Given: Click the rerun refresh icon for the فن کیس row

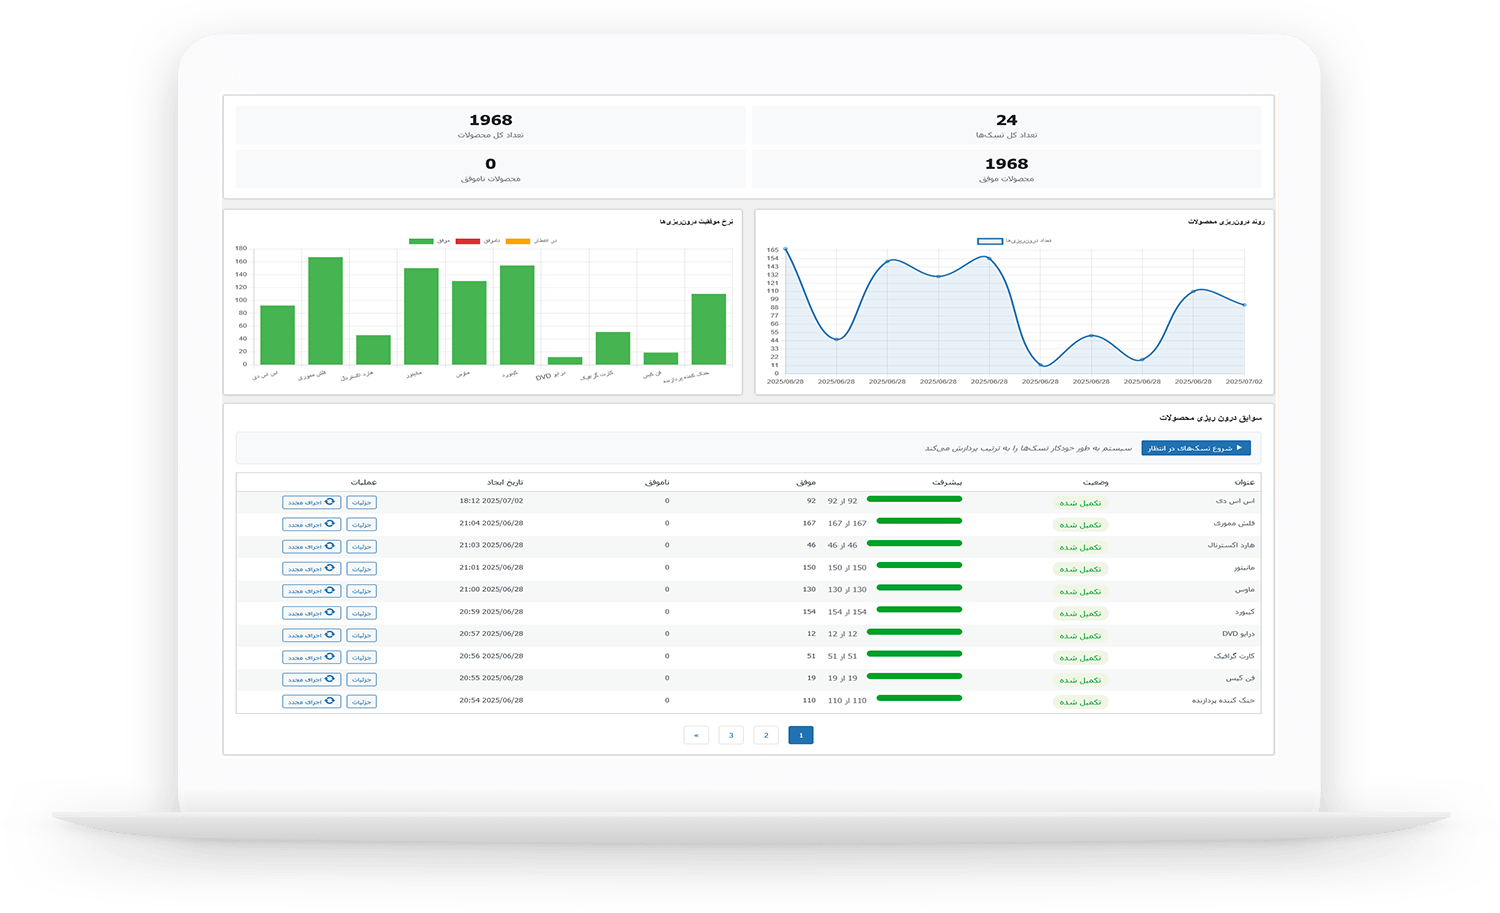Looking at the screenshot, I should coord(329,679).
